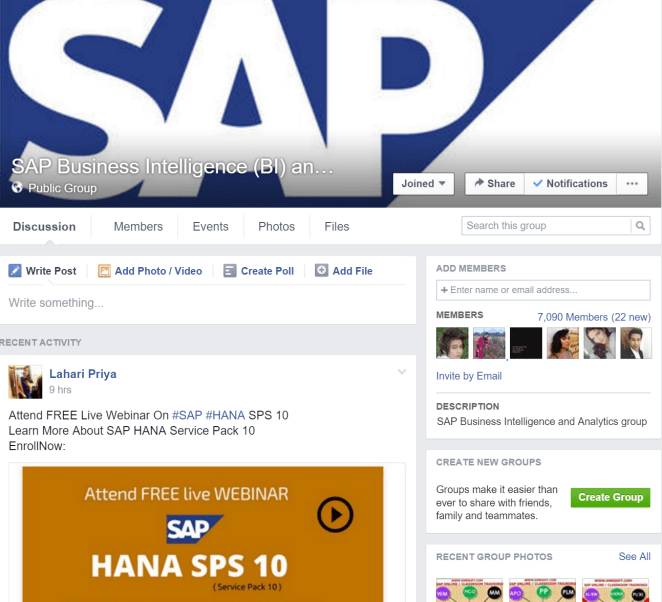Image resolution: width=662 pixels, height=602 pixels.
Task: Expand post options chevron on Lahari's post
Action: click(402, 373)
